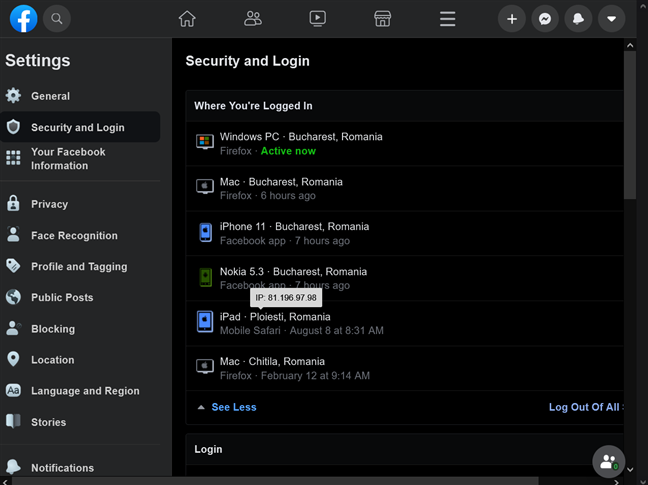Open Messenger icon

coord(545,19)
